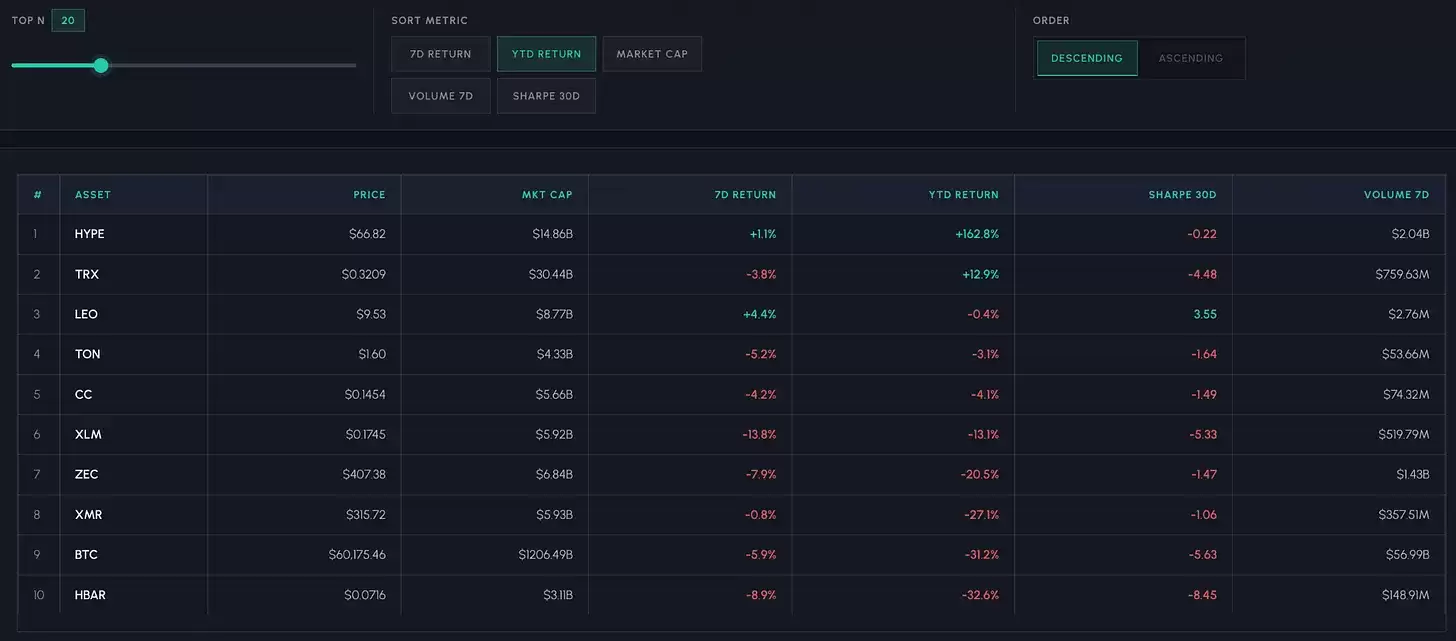This screenshot has width=1456, height=641.
Task: Click the Sharpe 30D column header
Action: [1182, 195]
